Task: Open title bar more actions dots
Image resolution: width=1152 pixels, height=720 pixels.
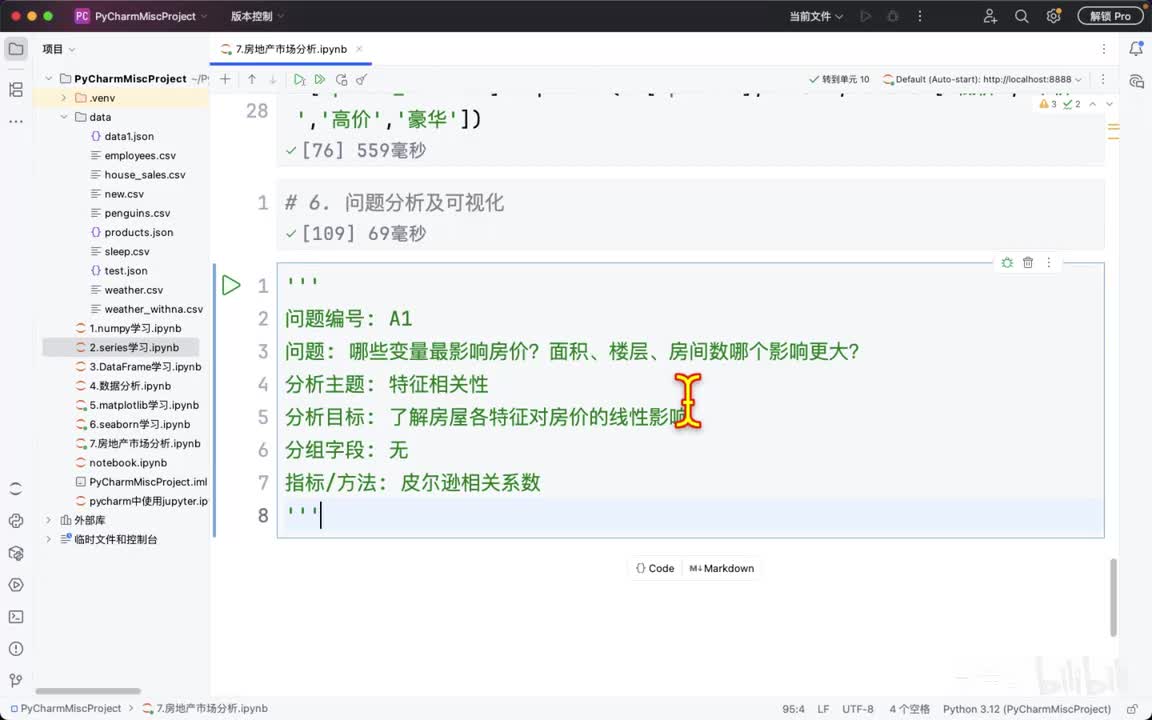Action: (920, 16)
